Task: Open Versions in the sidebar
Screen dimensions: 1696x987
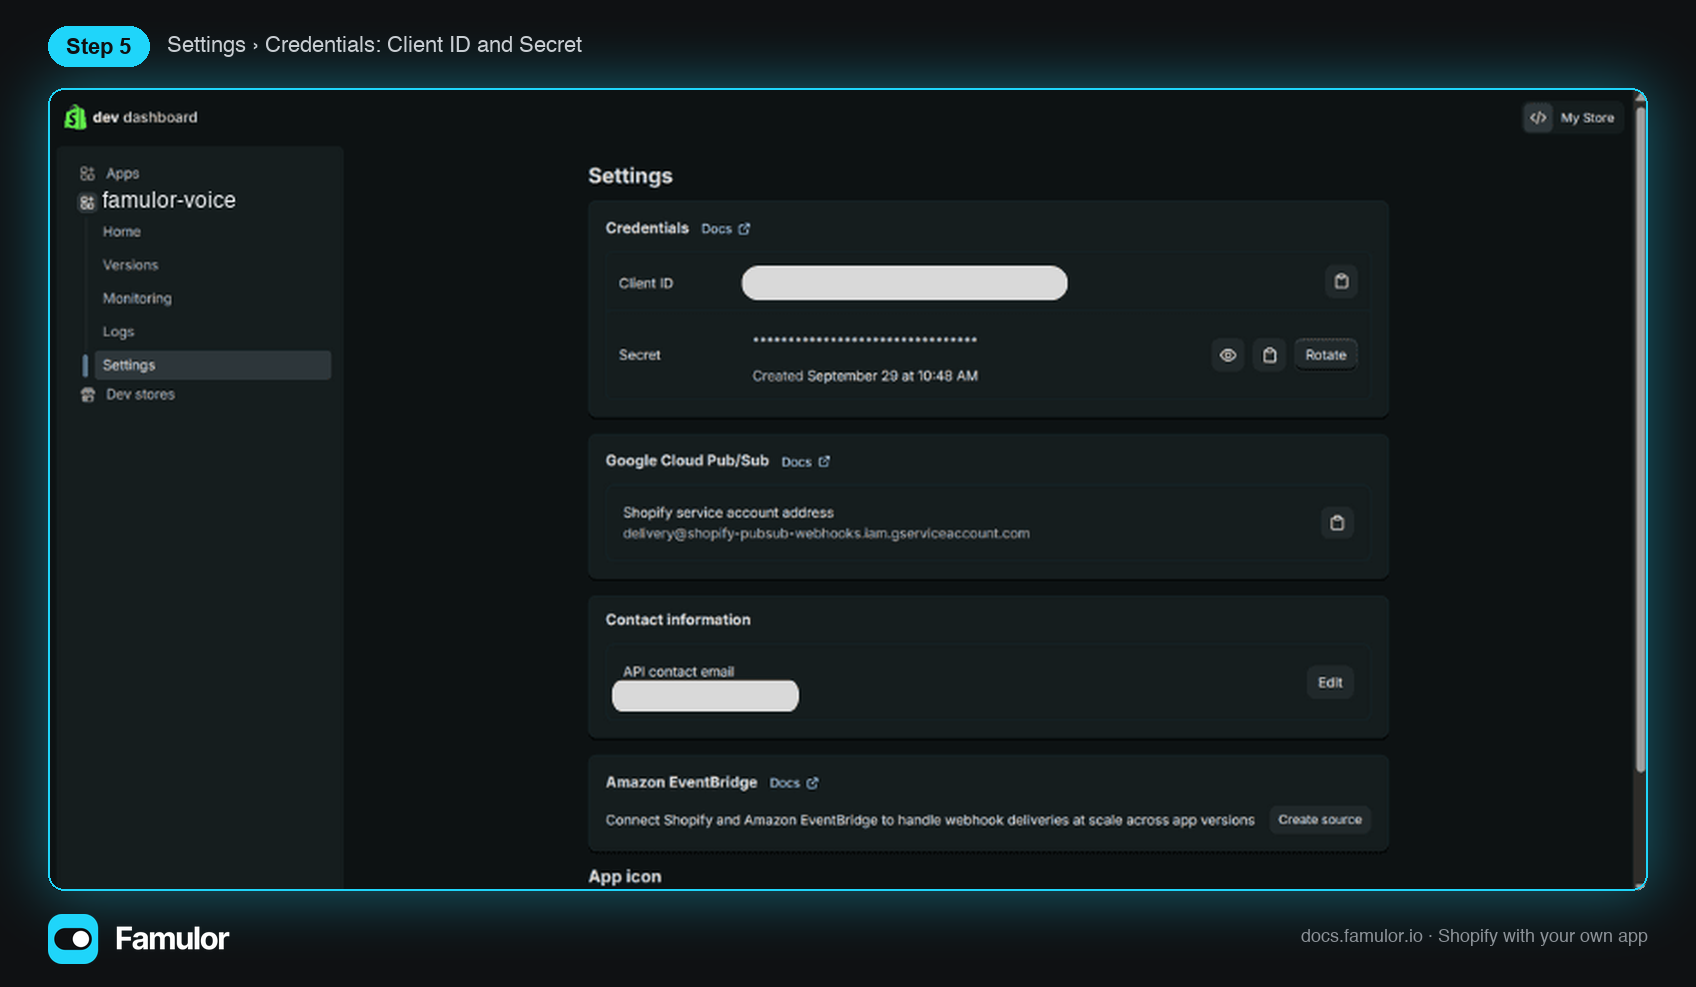Action: (x=130, y=265)
